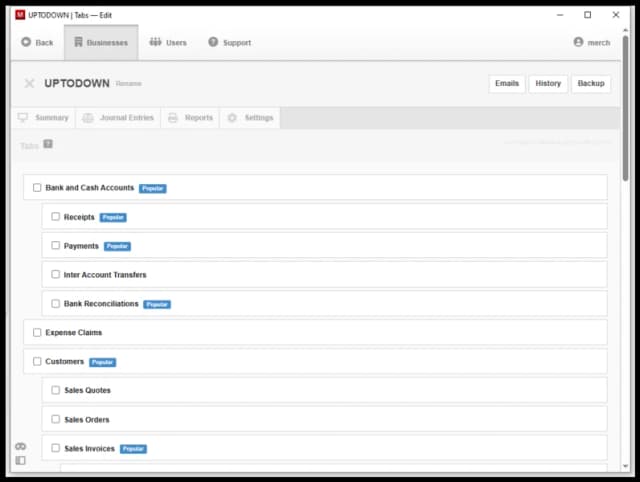Viewport: 640px width, 482px height.
Task: Enable Bank and Cash Accounts checkbox
Action: [37, 188]
